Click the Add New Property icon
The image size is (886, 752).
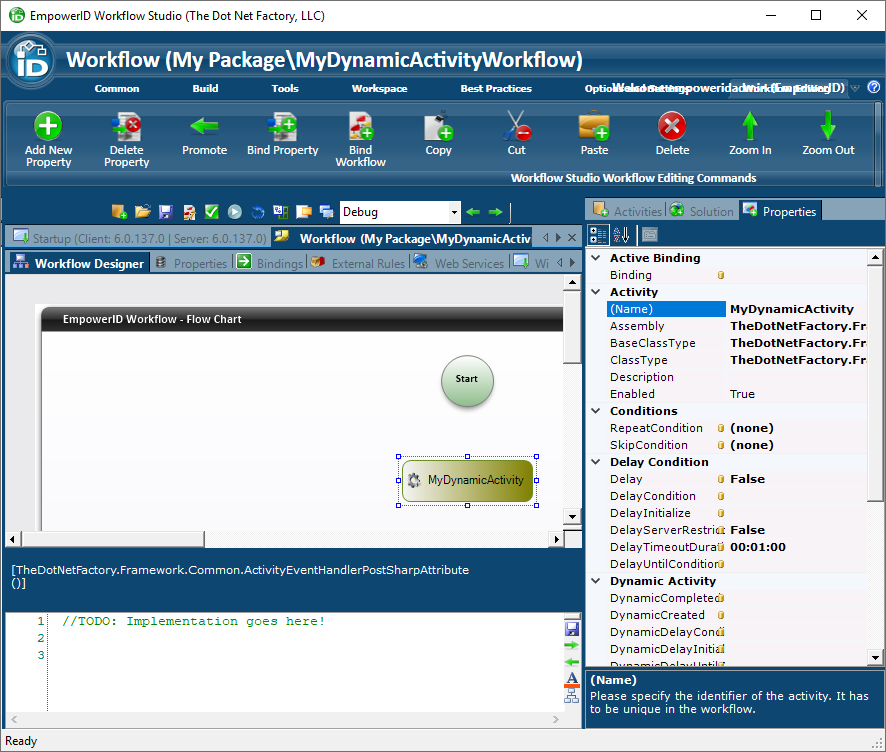[48, 126]
